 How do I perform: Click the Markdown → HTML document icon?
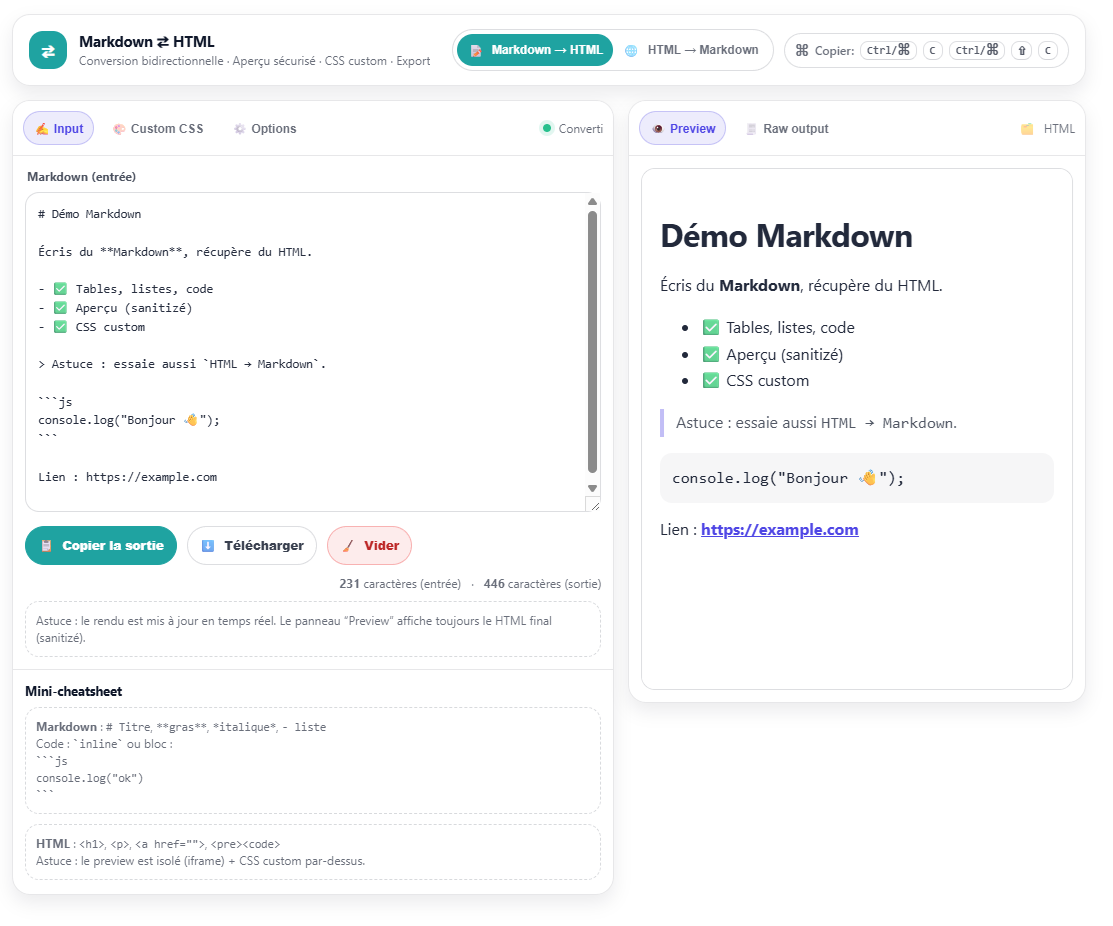[x=476, y=50]
